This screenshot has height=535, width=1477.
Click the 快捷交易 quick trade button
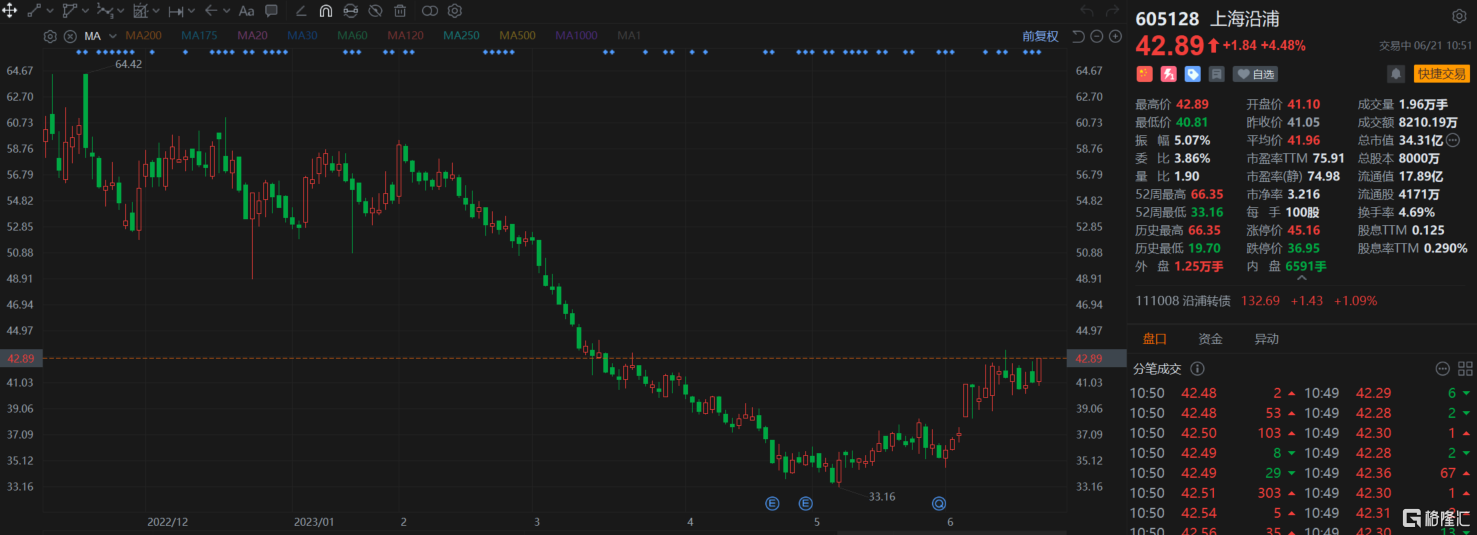click(x=1441, y=74)
